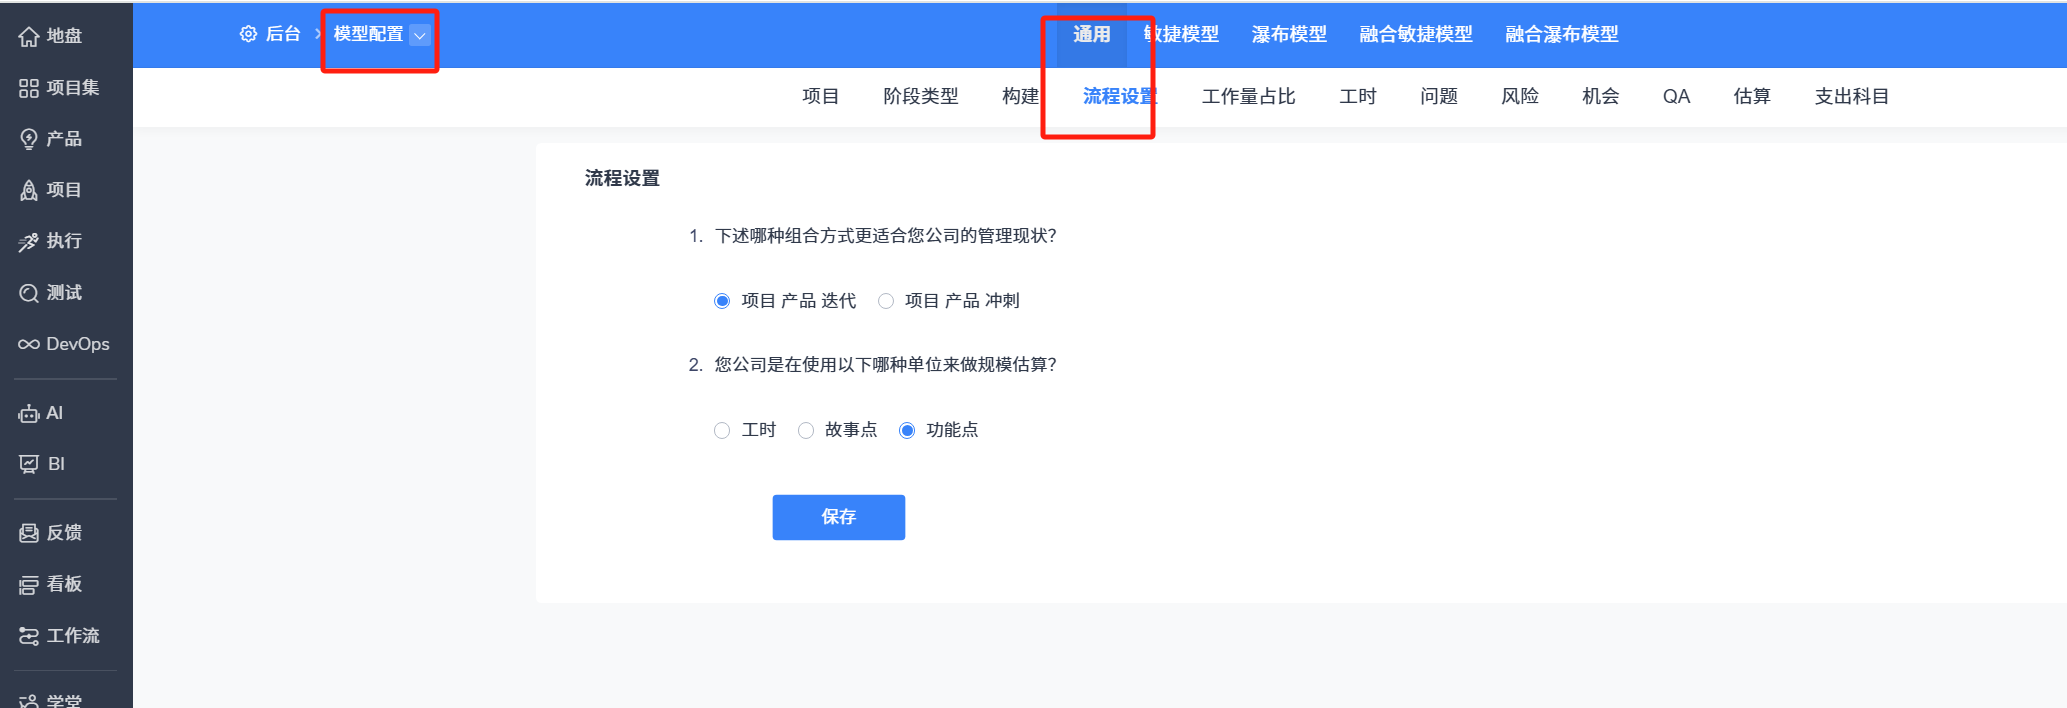This screenshot has width=2067, height=708.
Task: Click the 反馈 feedback icon in the sidebar
Action: [29, 533]
